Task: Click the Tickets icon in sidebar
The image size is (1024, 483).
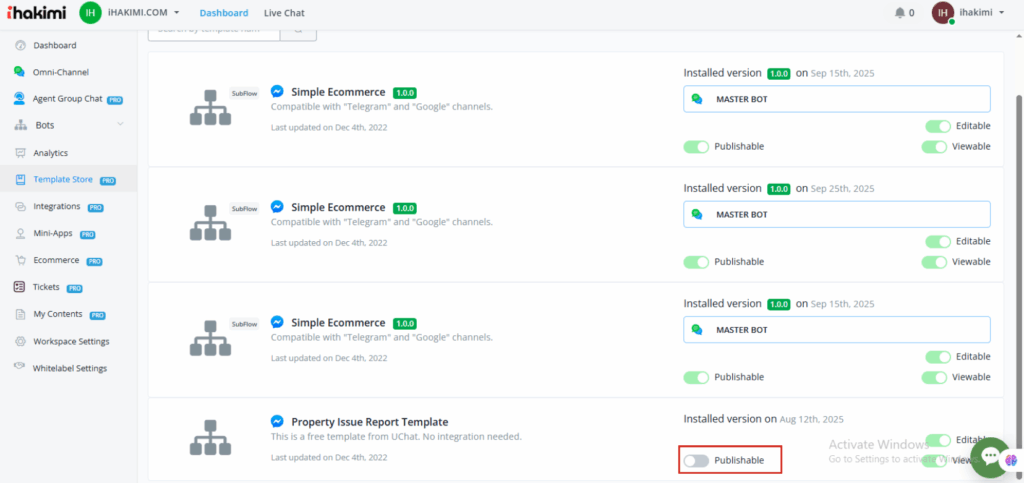Action: pyautogui.click(x=20, y=287)
